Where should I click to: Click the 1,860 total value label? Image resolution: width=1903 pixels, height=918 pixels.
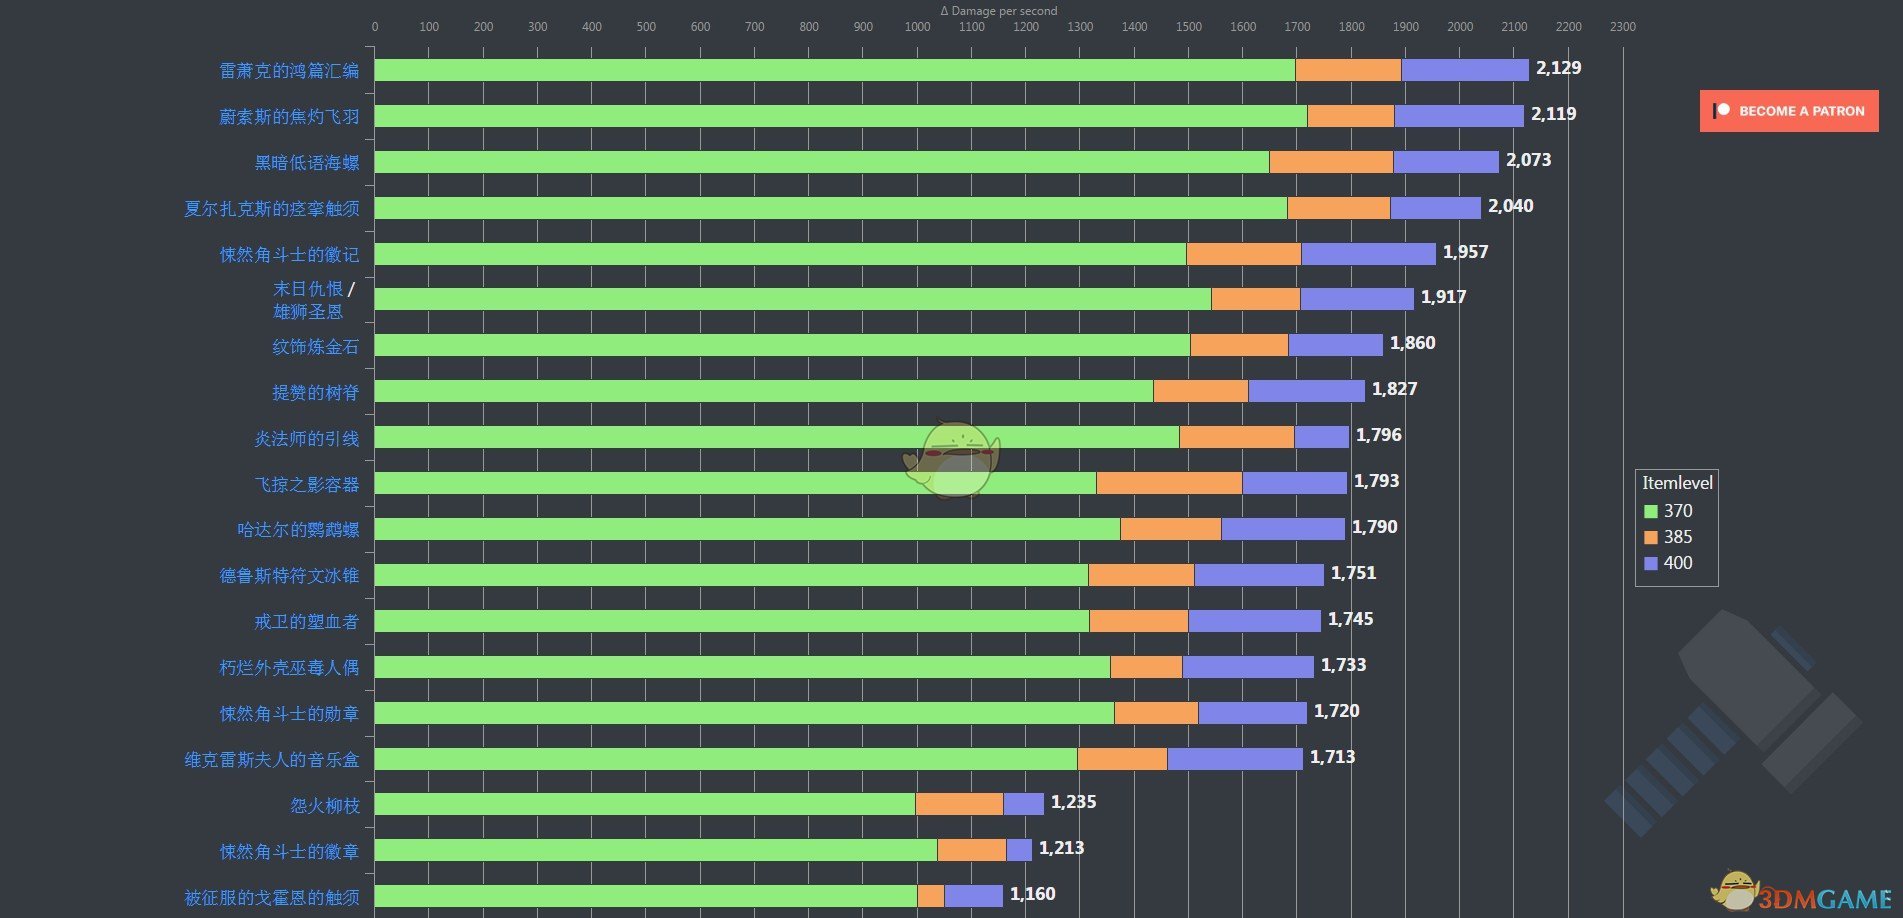click(x=1412, y=343)
